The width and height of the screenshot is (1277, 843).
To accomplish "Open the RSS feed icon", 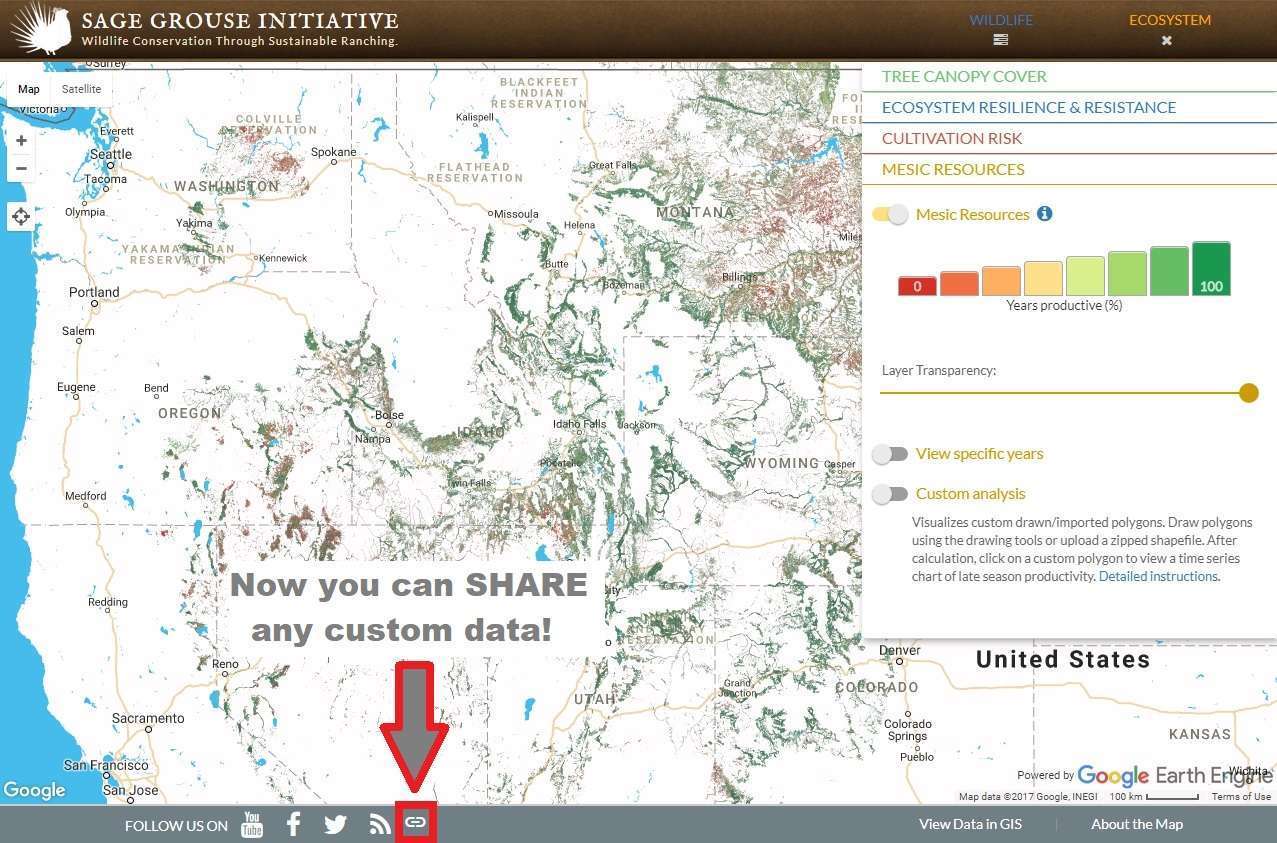I will pos(380,825).
